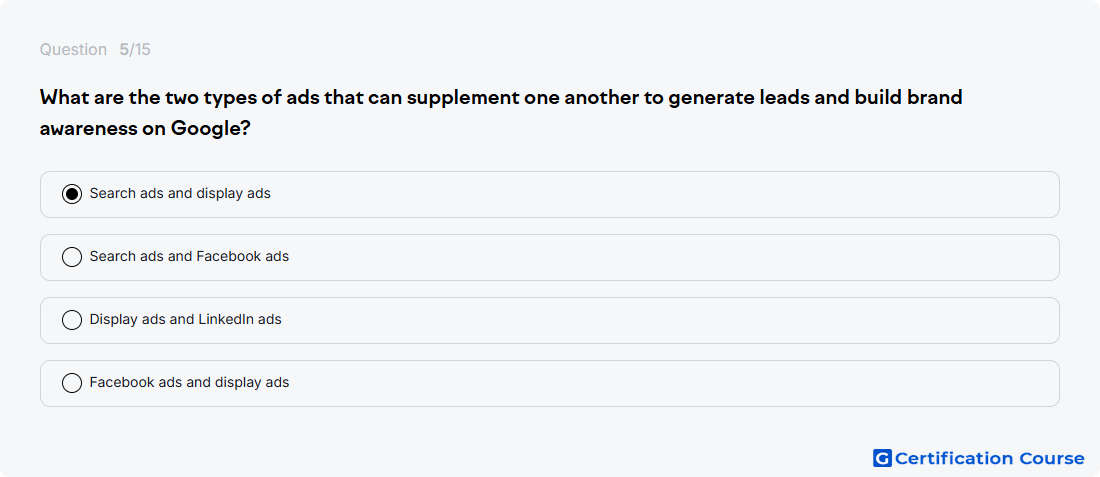Click the 'Facebook ads and display ads' label text
Image resolution: width=1100 pixels, height=477 pixels.
click(189, 383)
